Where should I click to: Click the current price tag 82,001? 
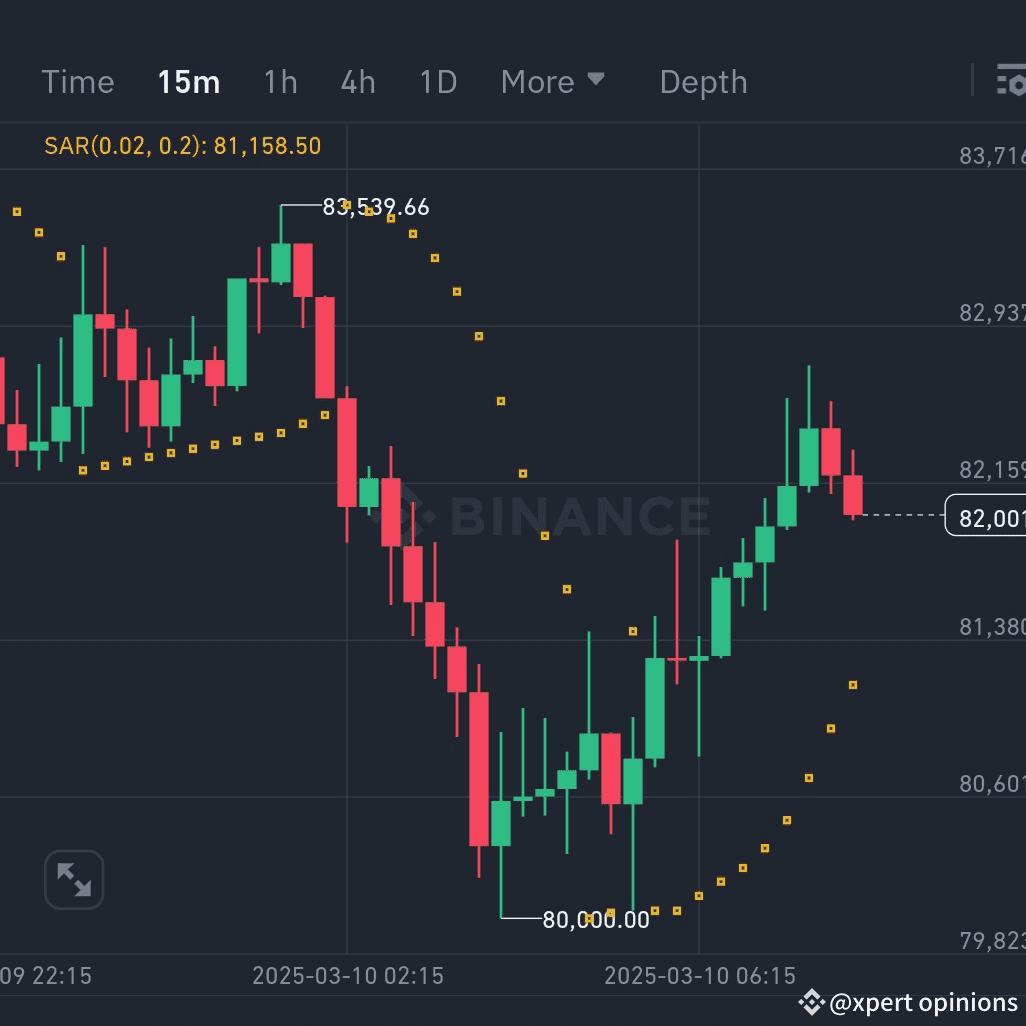[985, 516]
